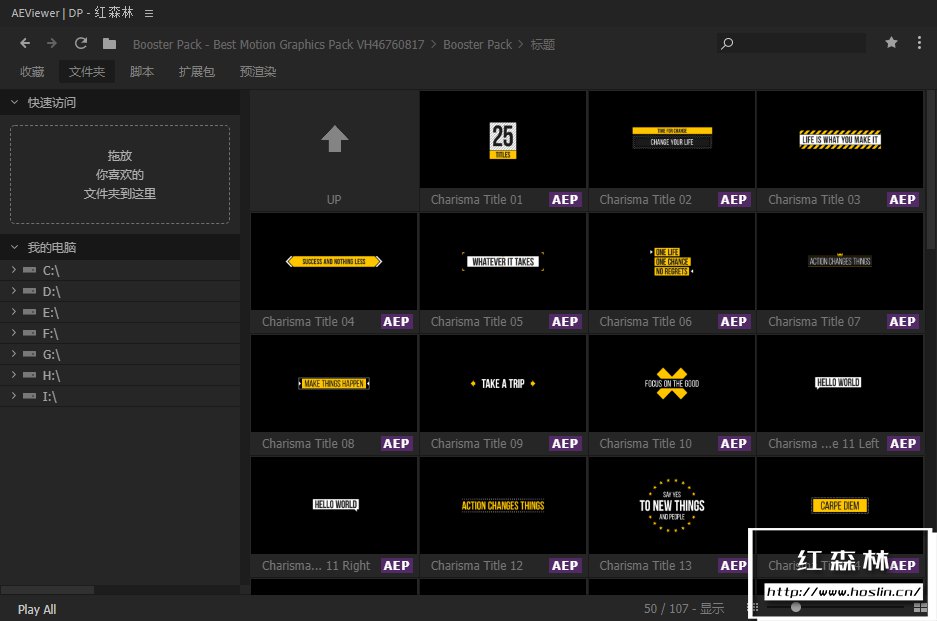Open the Booster Pack - Best Motion Graphics Pack breadcrumb
The image size is (937, 621).
[x=278, y=44]
